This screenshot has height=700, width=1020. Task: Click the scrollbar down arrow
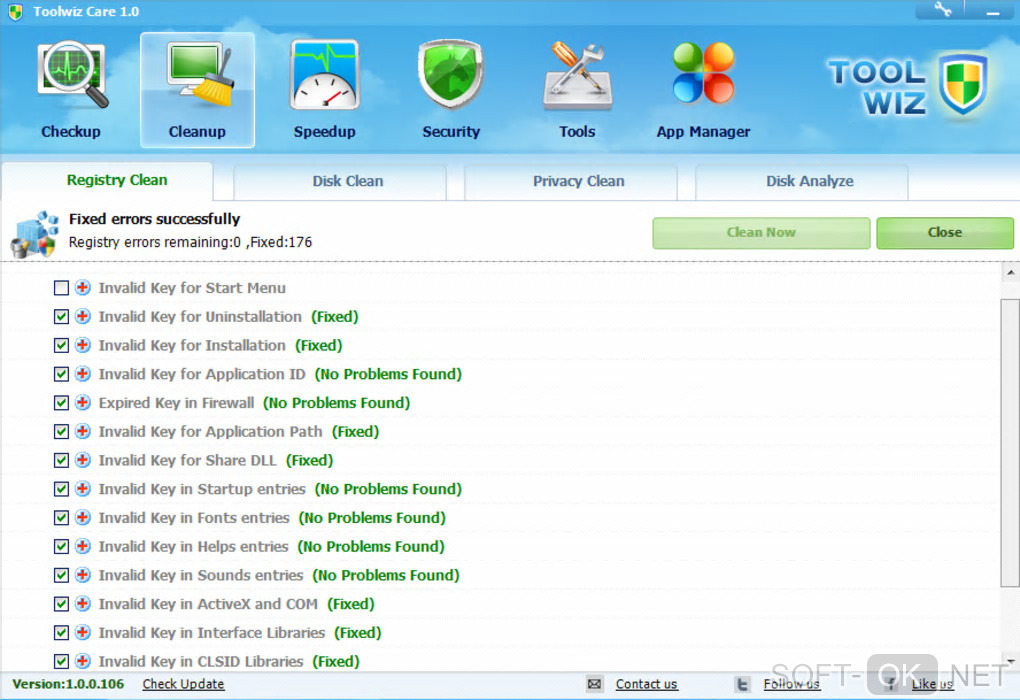[1010, 662]
